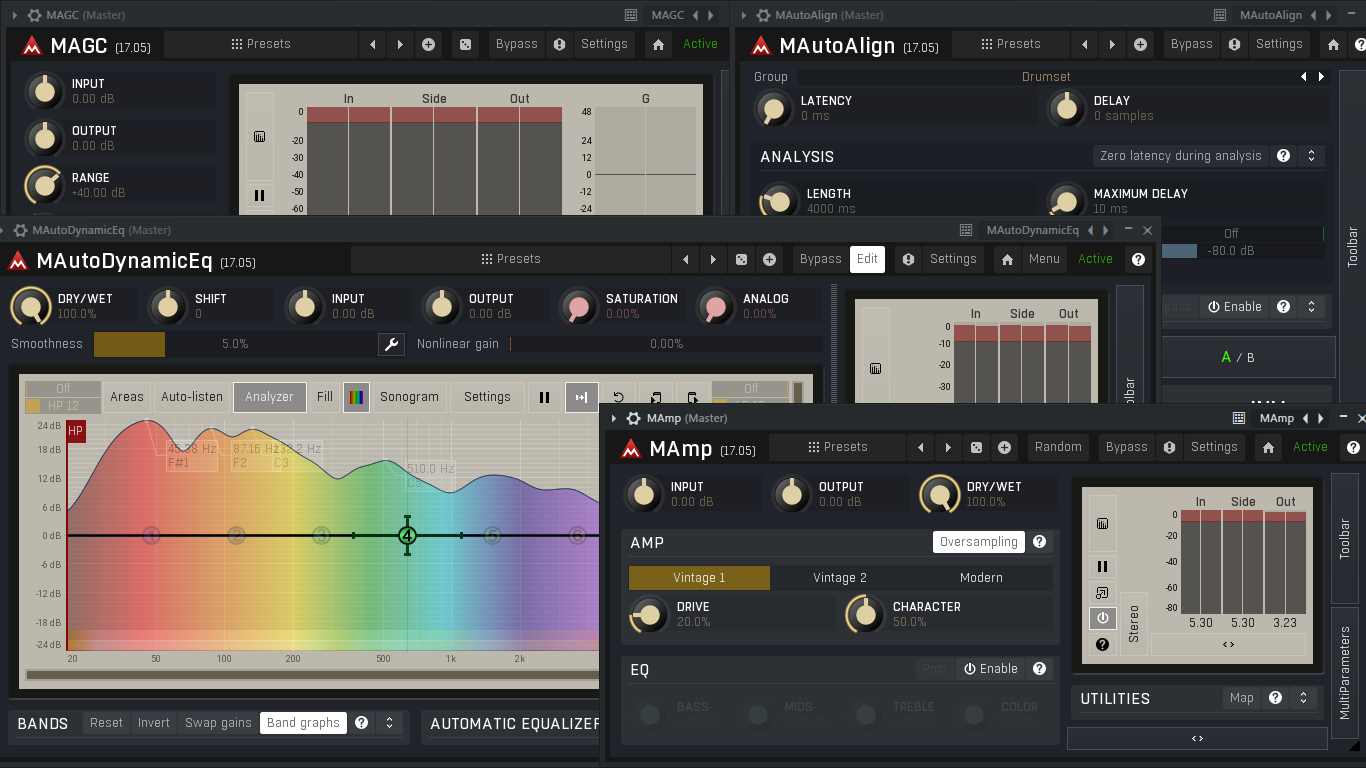
Task: Pause the MAutoDynamicEq analyzer
Action: tap(544, 397)
